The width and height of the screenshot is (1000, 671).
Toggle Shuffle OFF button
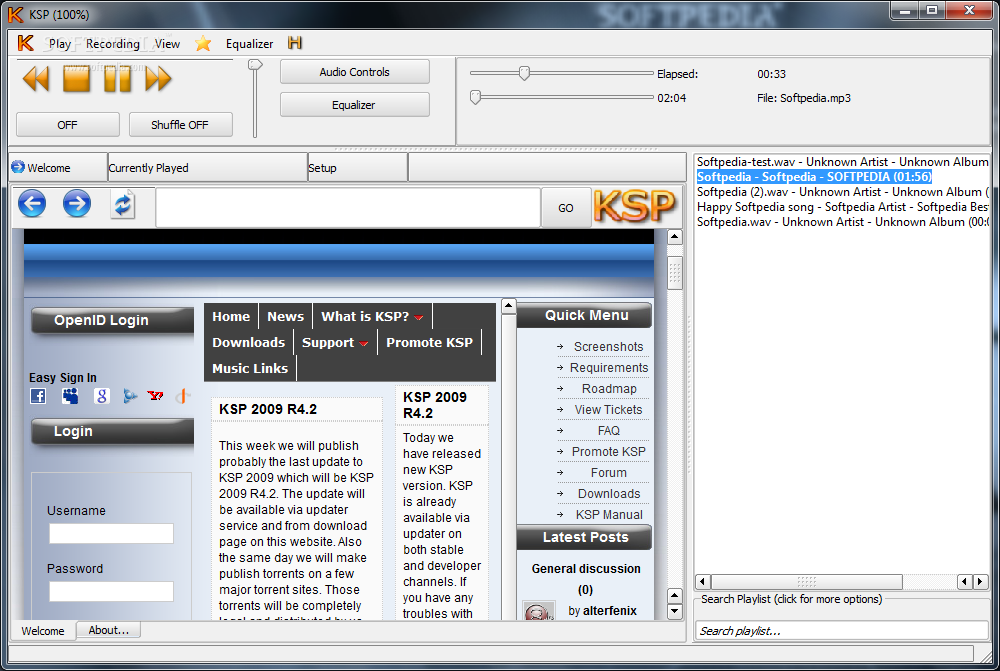(180, 124)
